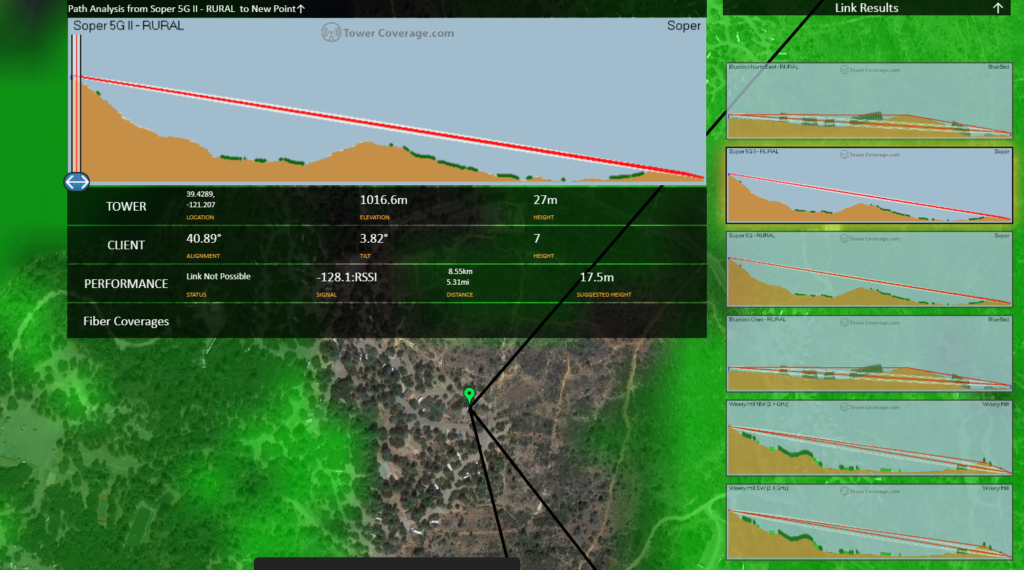Open the Bluebird Omni - RURAL link thumbnail
Screen dimensions: 1024x570
coord(869,353)
